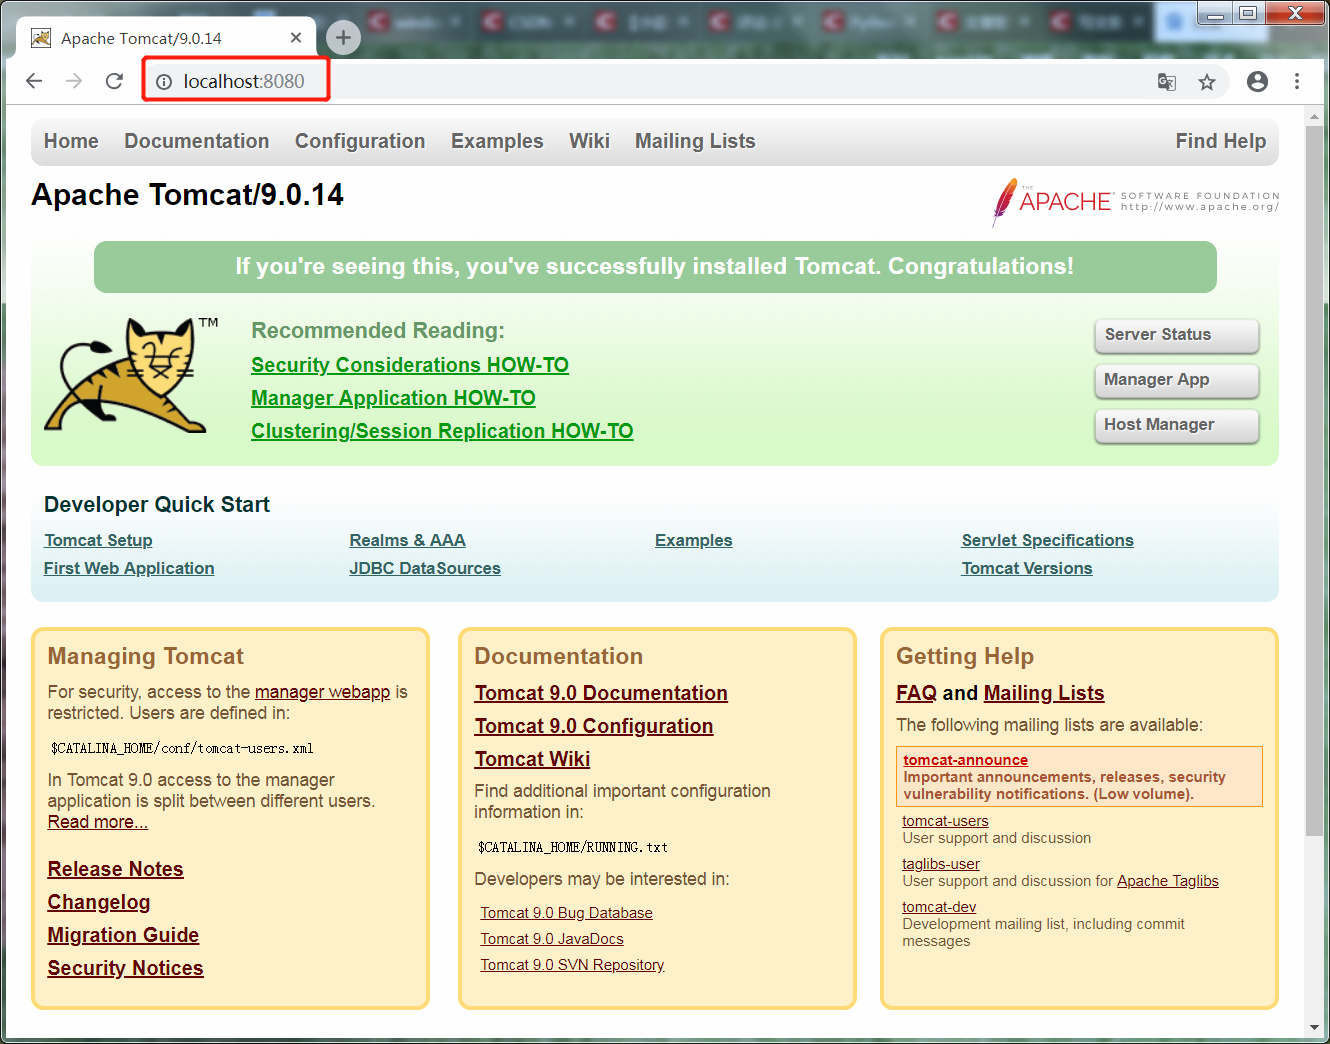Open the Realms & AAA link

(407, 540)
